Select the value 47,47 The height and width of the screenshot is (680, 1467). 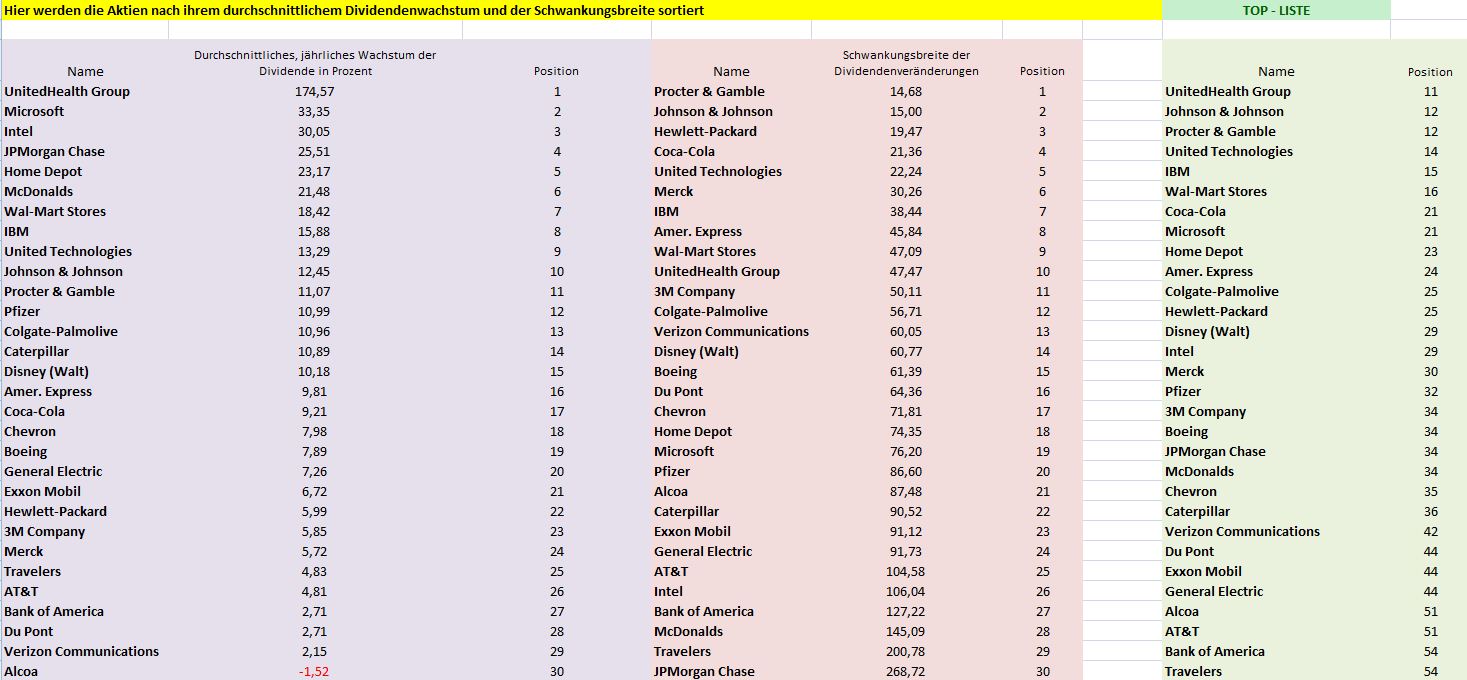tap(906, 271)
